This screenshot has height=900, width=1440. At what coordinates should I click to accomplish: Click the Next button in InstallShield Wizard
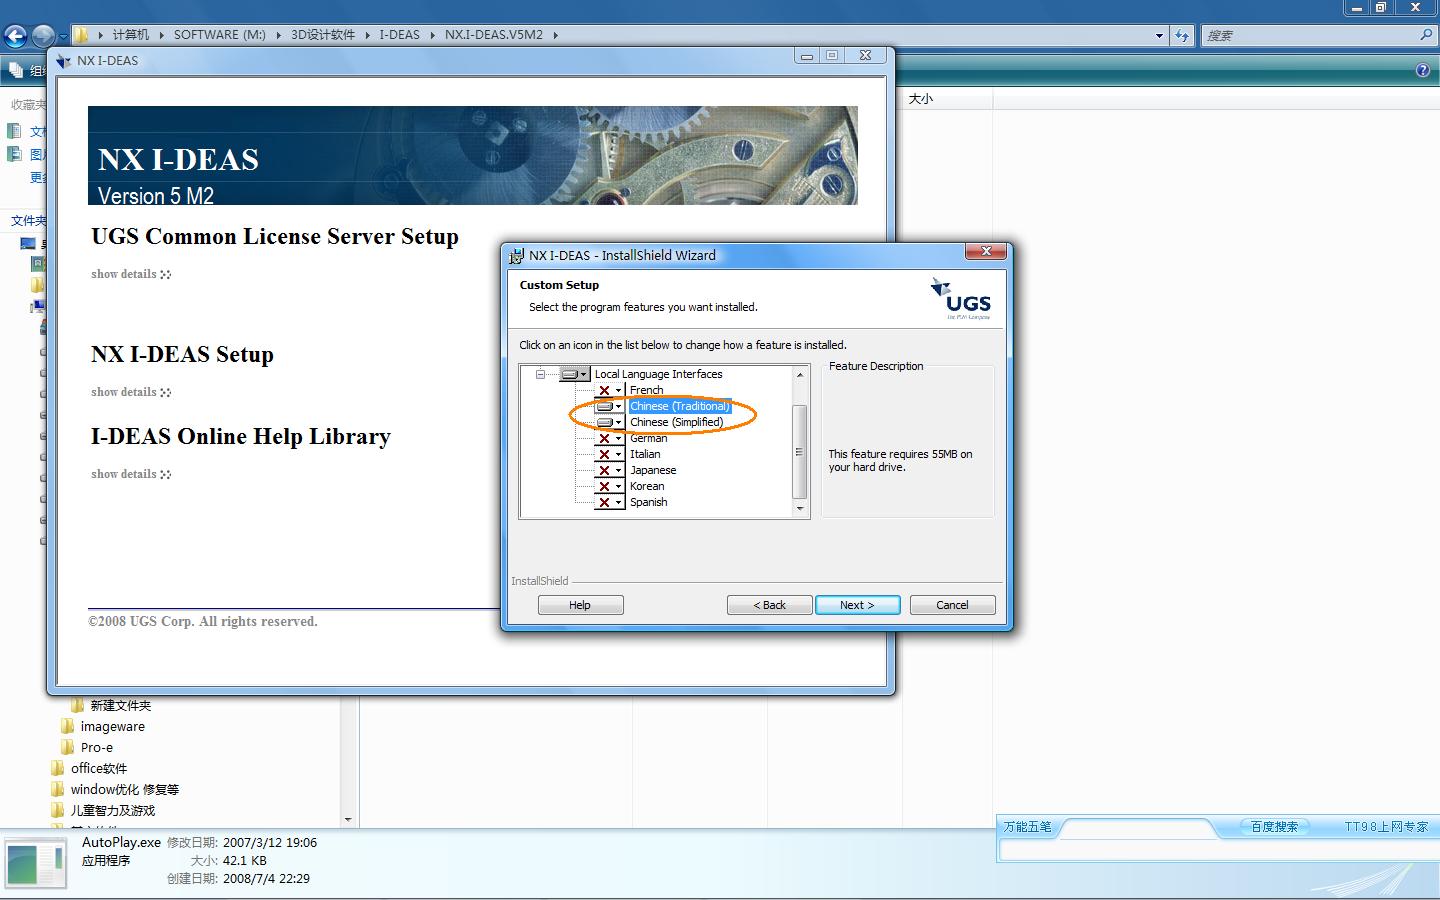[x=858, y=605]
